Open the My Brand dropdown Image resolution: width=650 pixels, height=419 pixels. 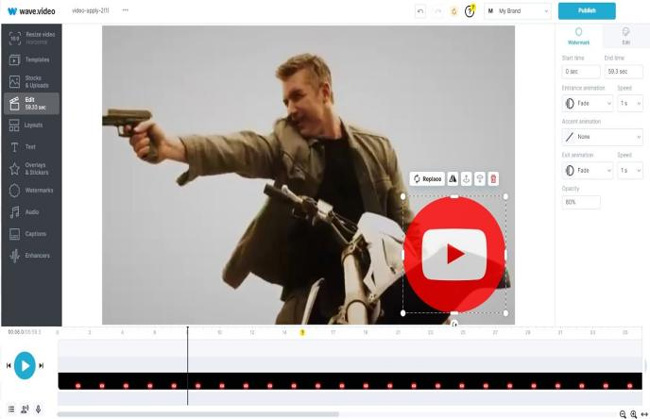518,11
